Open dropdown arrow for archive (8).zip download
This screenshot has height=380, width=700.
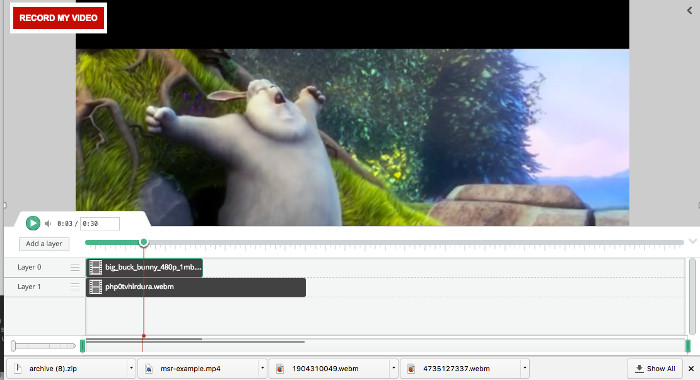(x=131, y=368)
